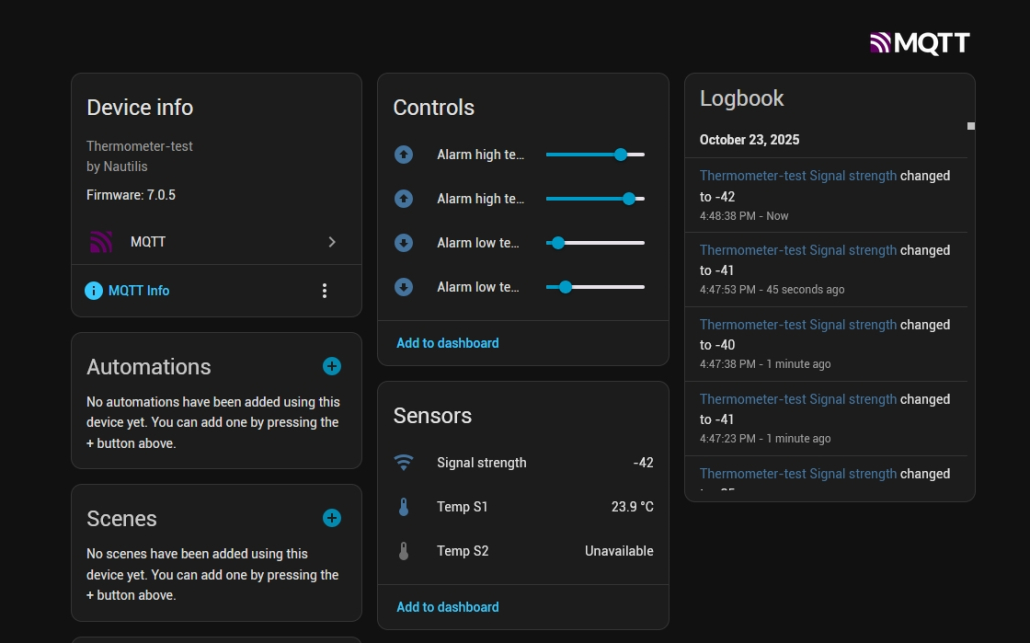Open the three-dot menu next to MQTT Info

(x=324, y=291)
